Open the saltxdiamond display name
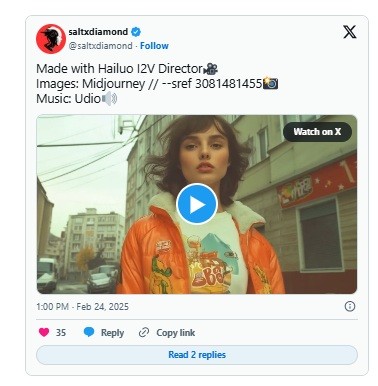Viewport: 378px width, 386px height. pyautogui.click(x=98, y=32)
